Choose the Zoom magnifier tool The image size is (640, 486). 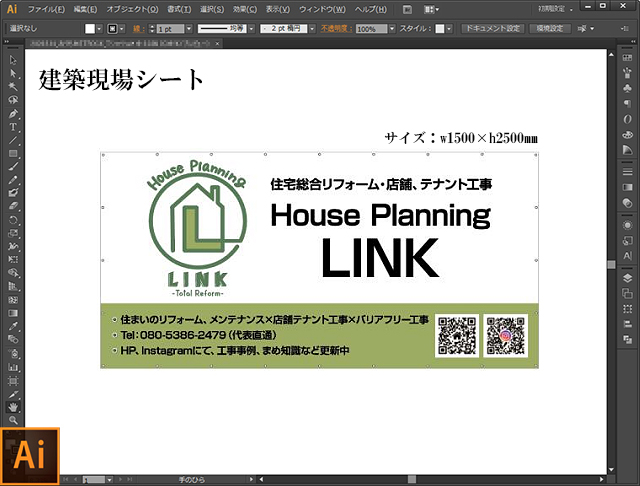13,420
